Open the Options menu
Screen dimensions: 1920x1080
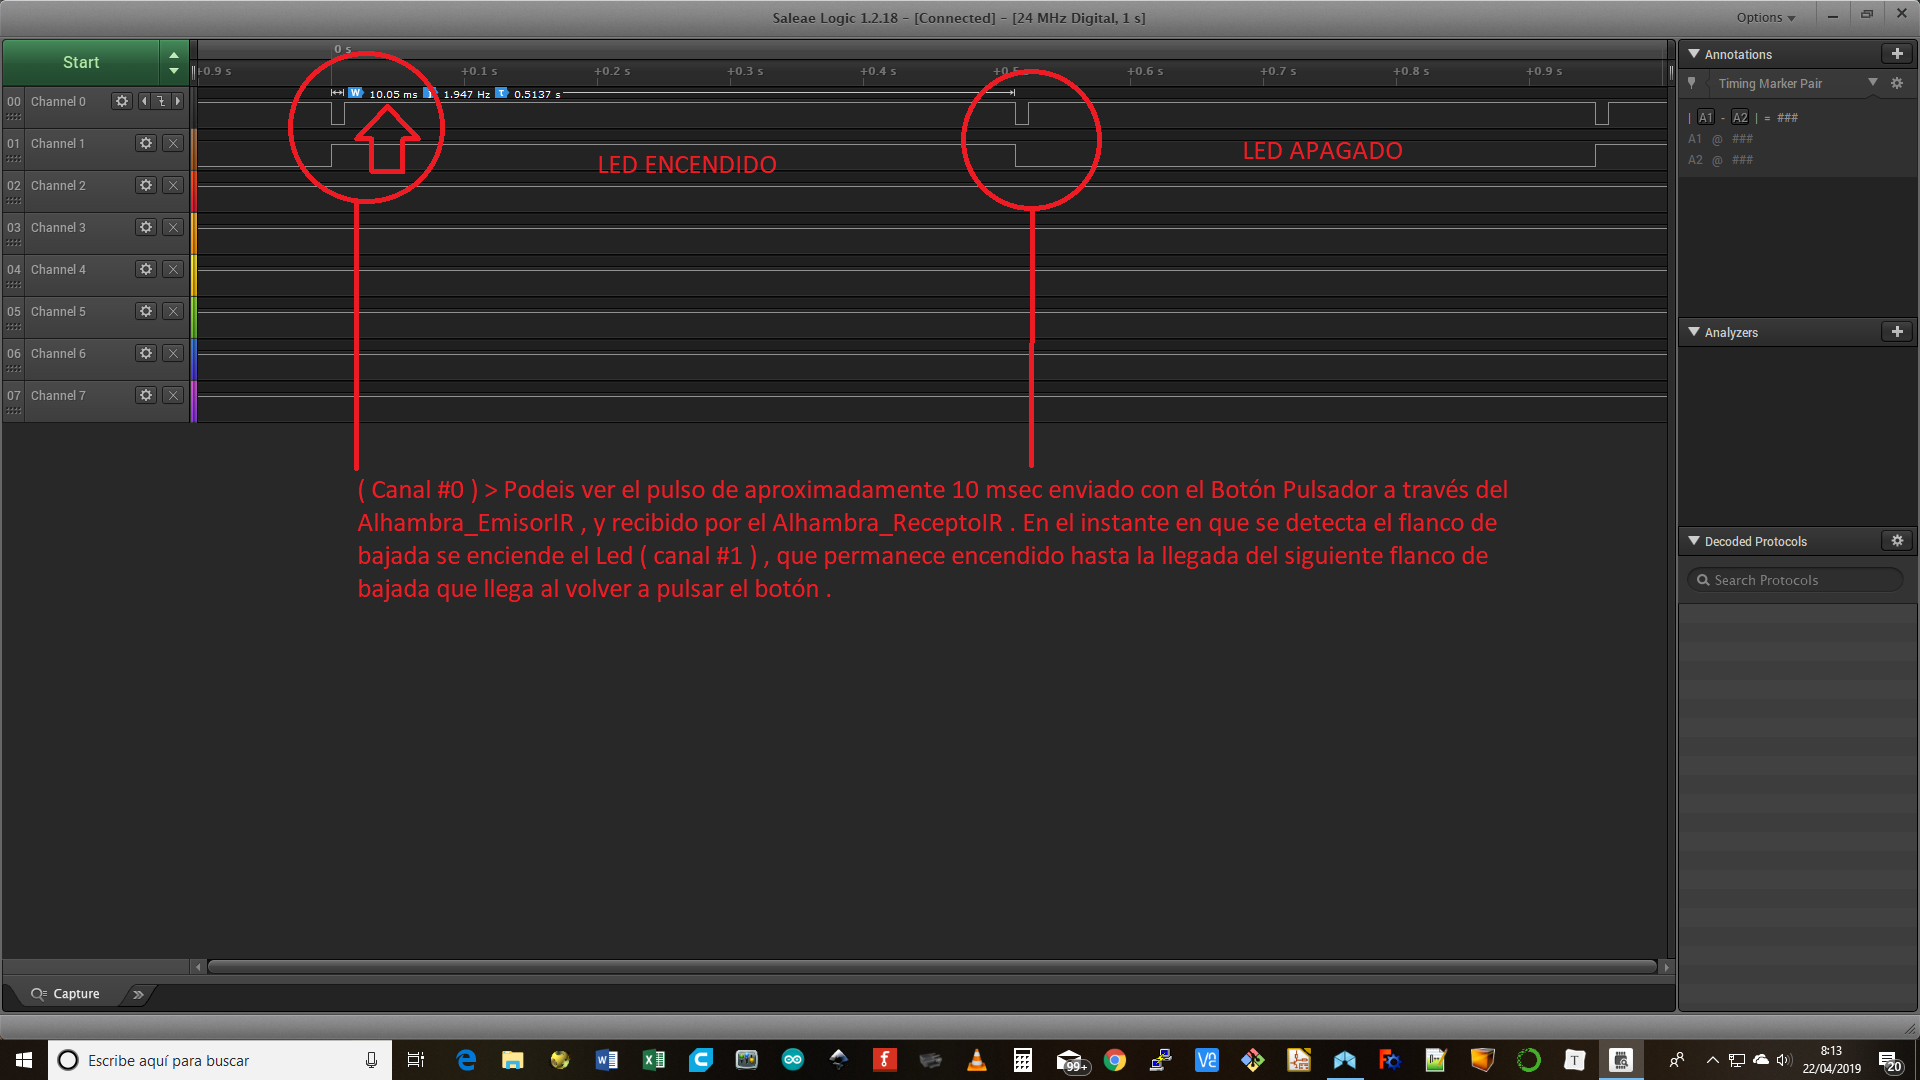tap(1765, 17)
